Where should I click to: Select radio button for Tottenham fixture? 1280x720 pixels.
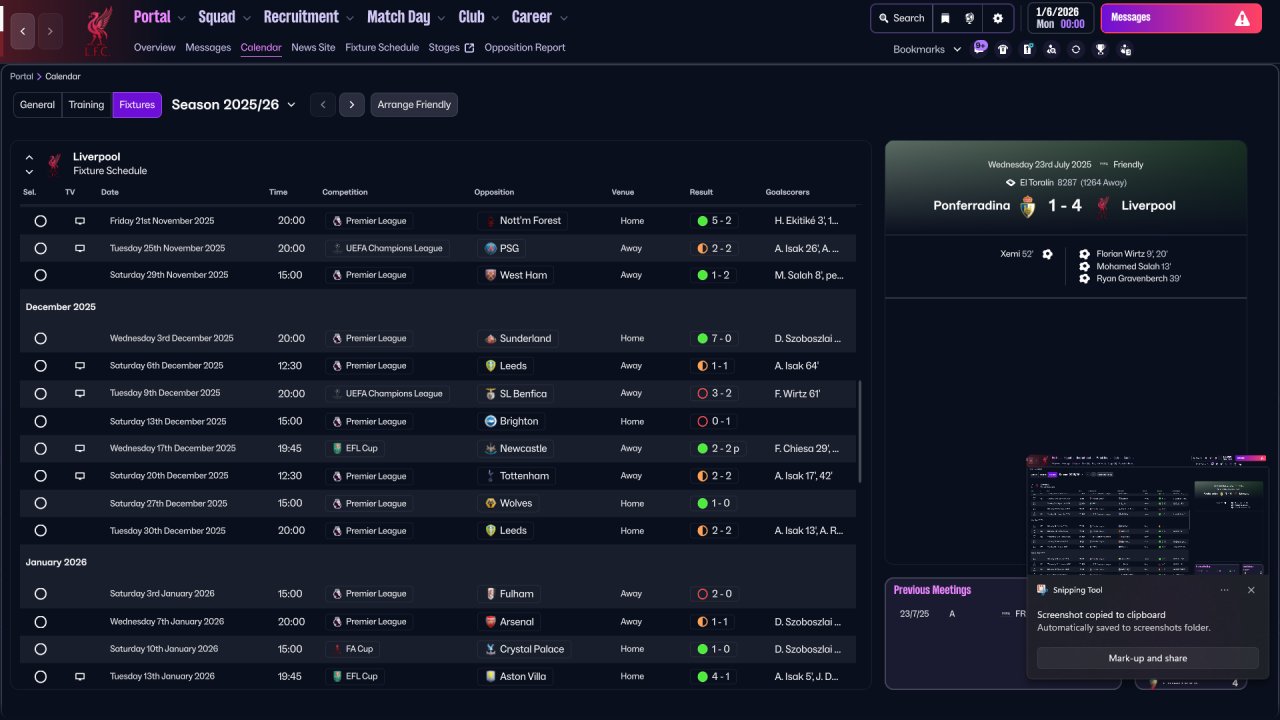click(40, 476)
